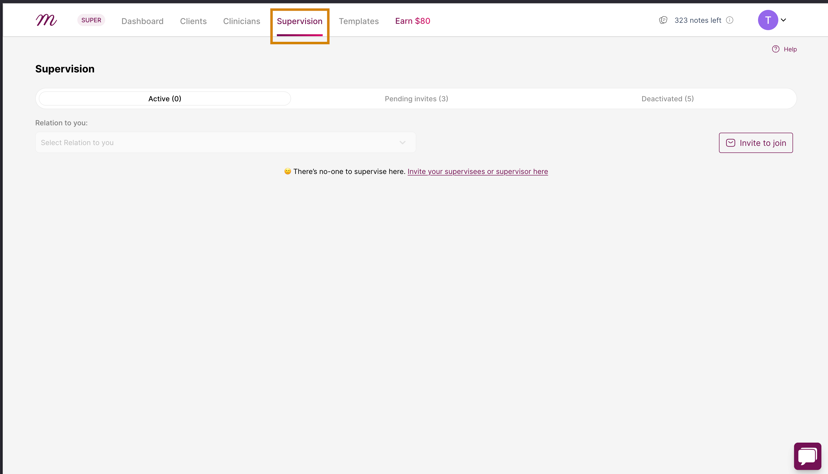
Task: Switch to the Active (0) tab
Action: (x=165, y=99)
